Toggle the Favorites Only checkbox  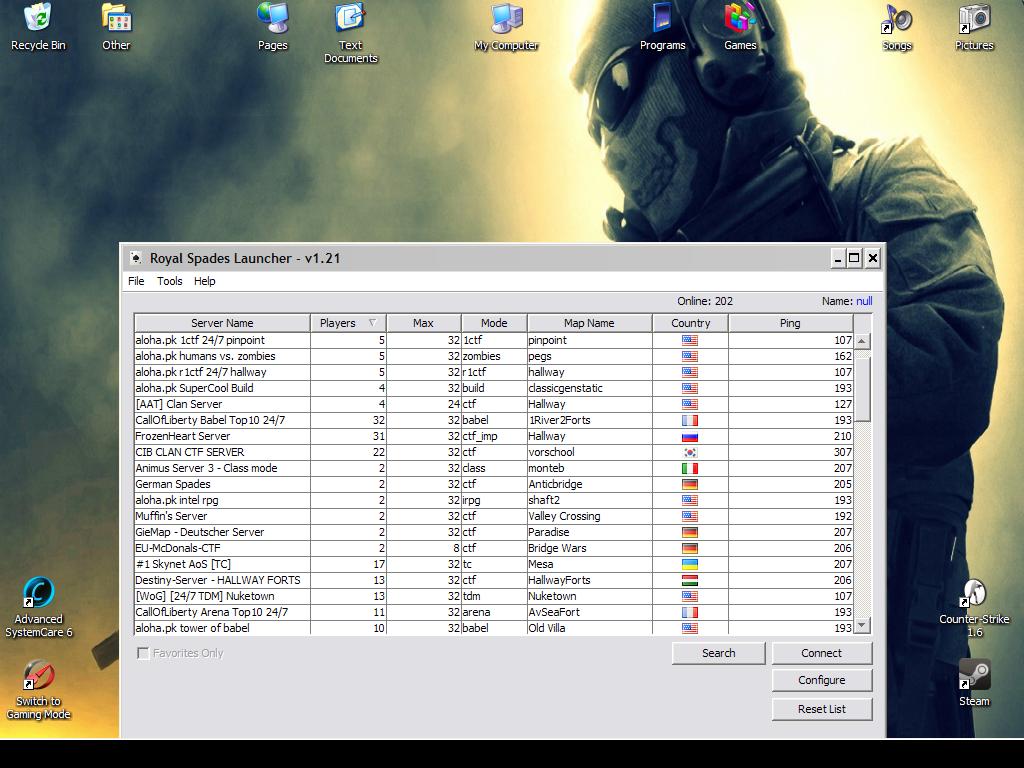tap(144, 653)
